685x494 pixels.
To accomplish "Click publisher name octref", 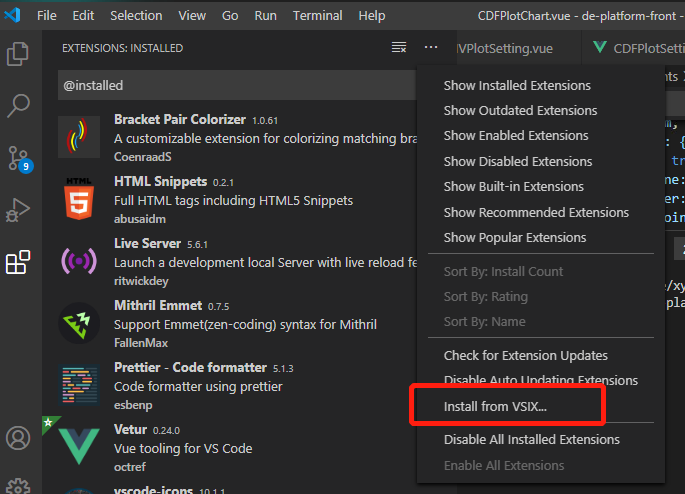I will 130,467.
